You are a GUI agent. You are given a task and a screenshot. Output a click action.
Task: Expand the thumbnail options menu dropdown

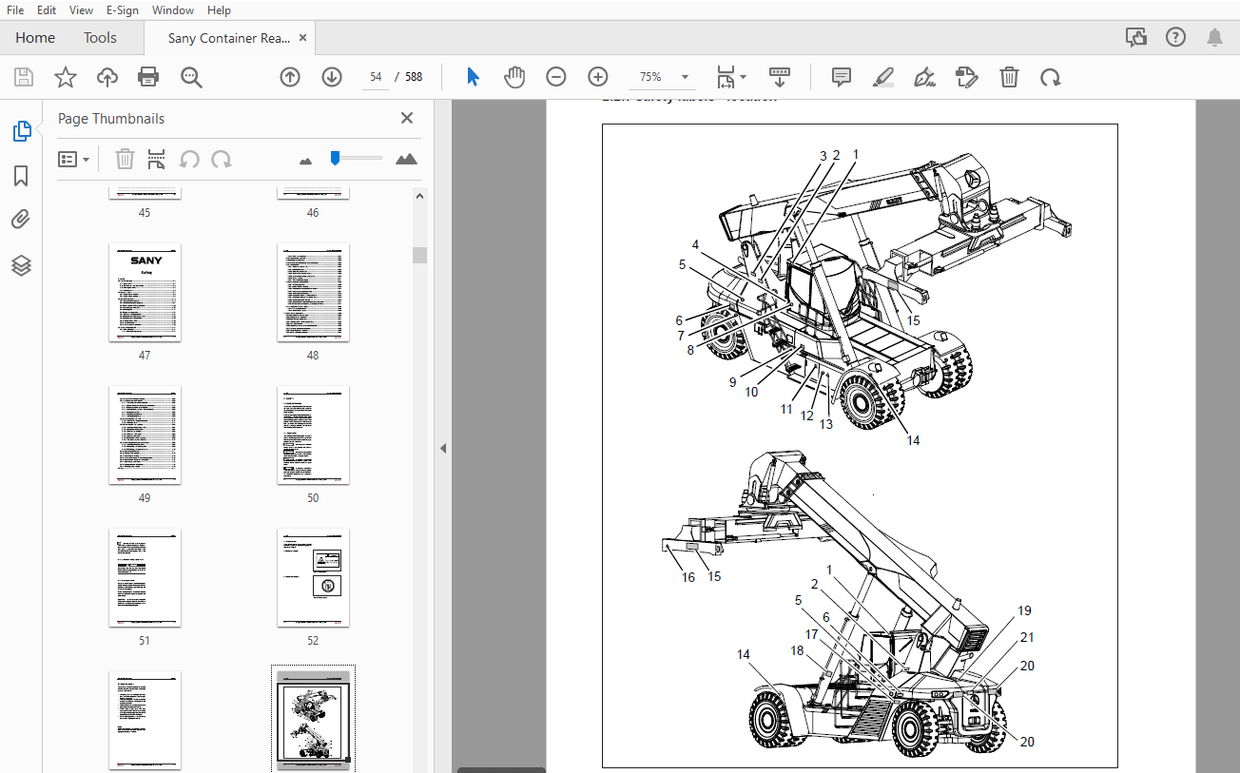[x=74, y=159]
